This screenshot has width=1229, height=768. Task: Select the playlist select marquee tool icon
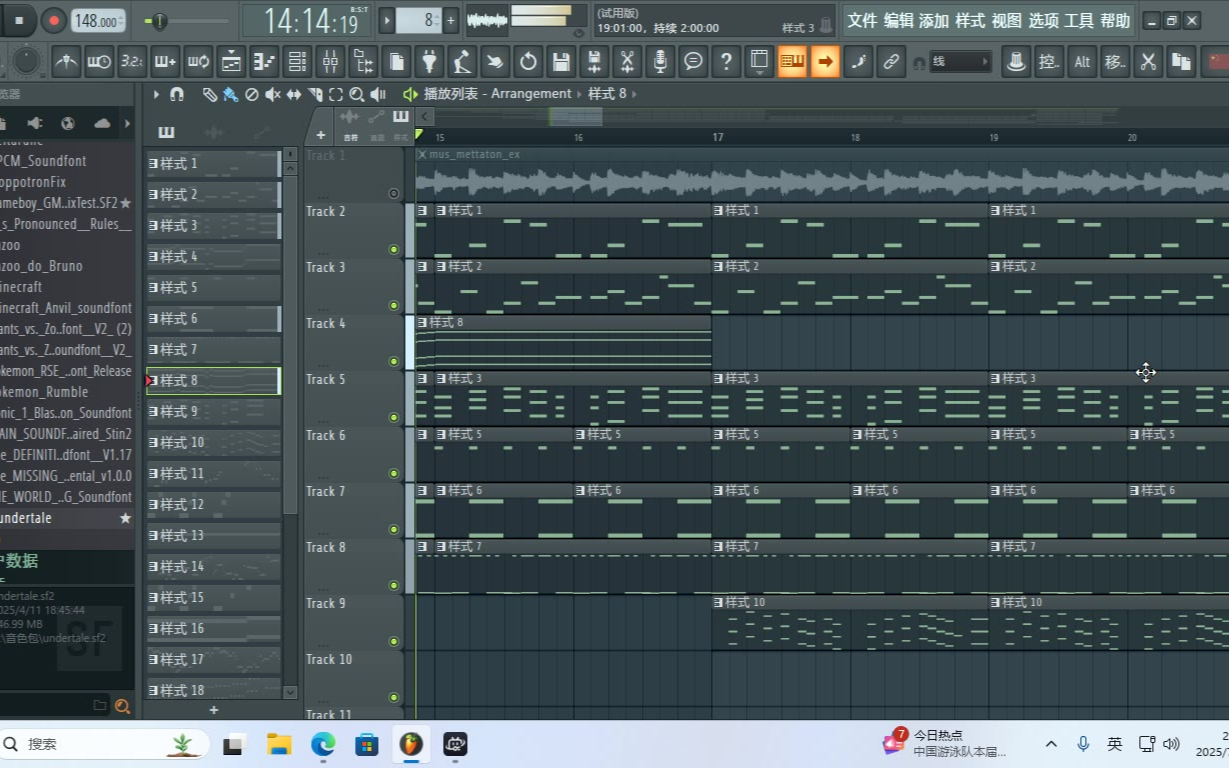[336, 94]
